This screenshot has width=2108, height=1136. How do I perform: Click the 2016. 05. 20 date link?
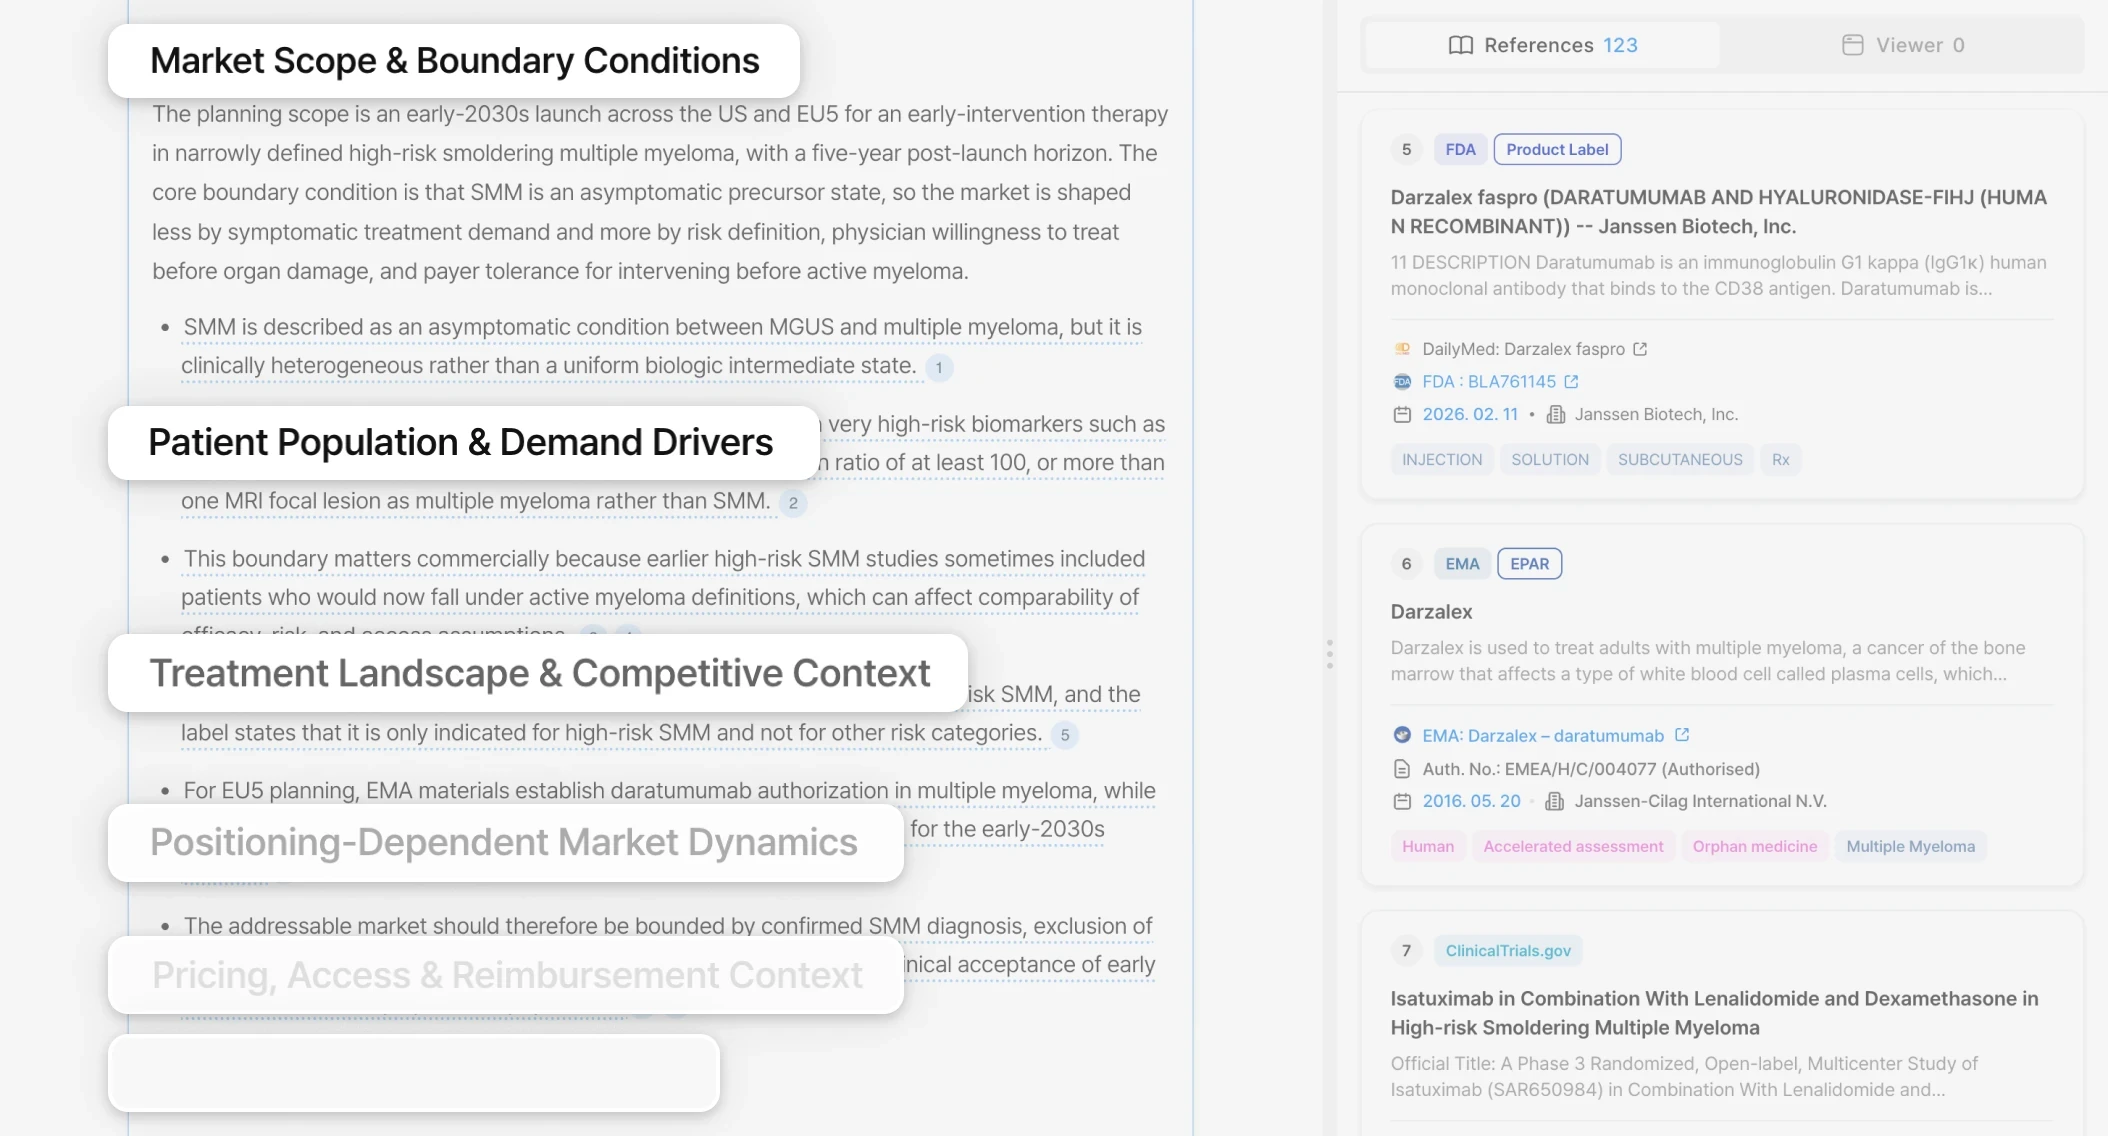(1471, 801)
